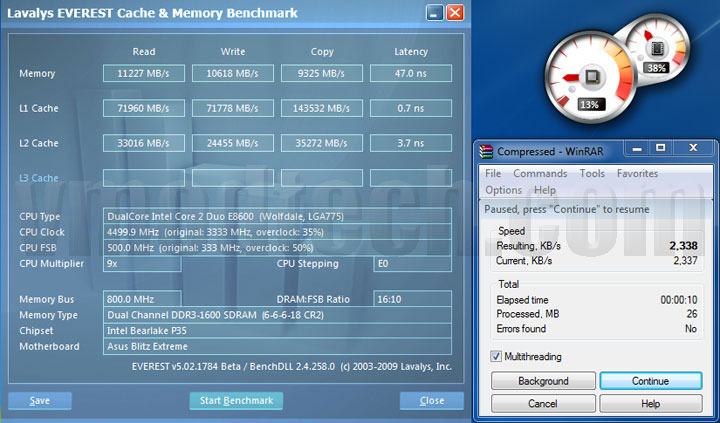This screenshot has height=423, width=720.
Task: Click the CPU Clock field showing 4499.9 MHz
Action: tap(277, 232)
